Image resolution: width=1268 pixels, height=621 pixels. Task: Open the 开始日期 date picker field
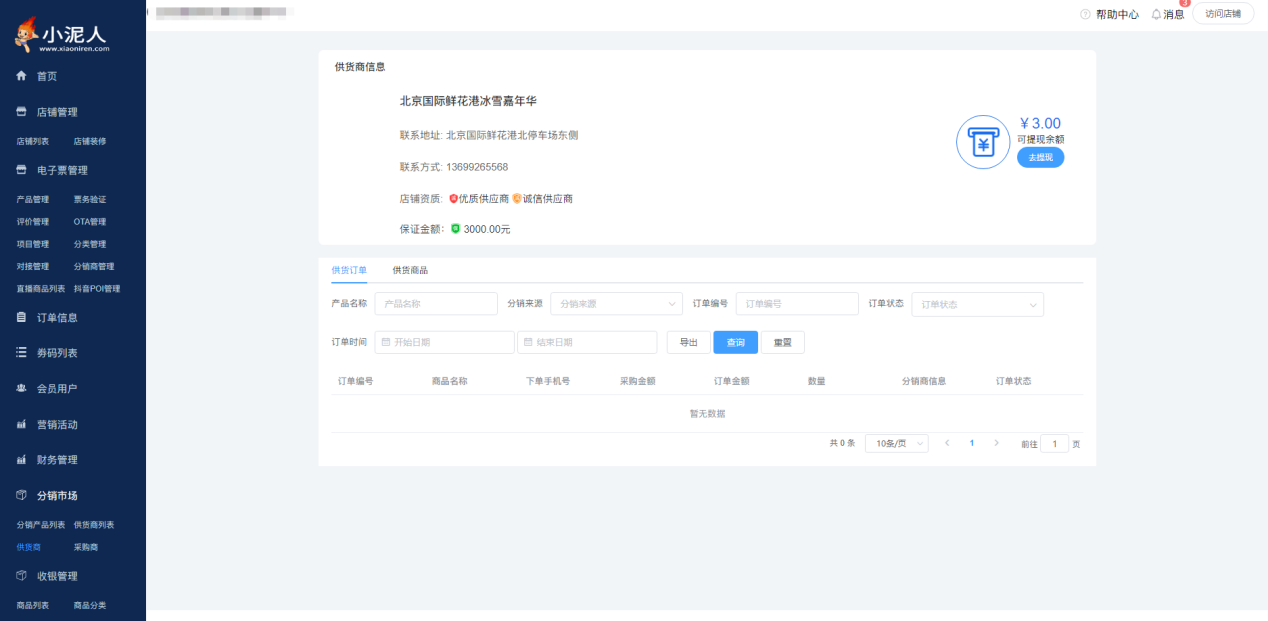tap(444, 342)
